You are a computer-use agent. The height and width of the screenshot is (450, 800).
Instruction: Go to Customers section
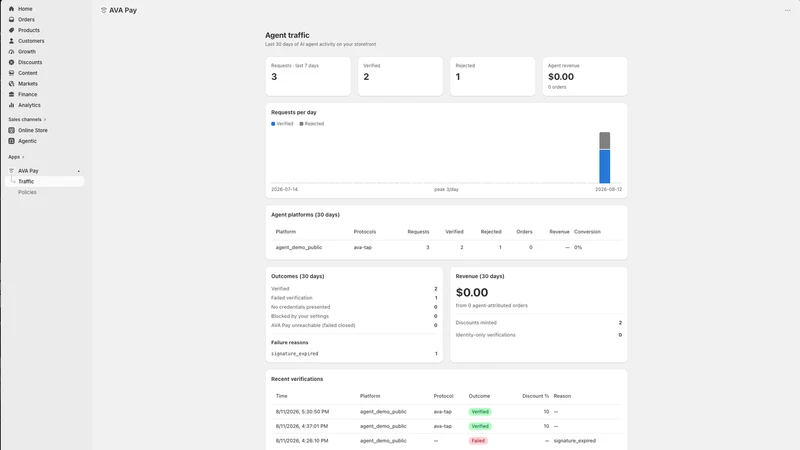pos(31,41)
